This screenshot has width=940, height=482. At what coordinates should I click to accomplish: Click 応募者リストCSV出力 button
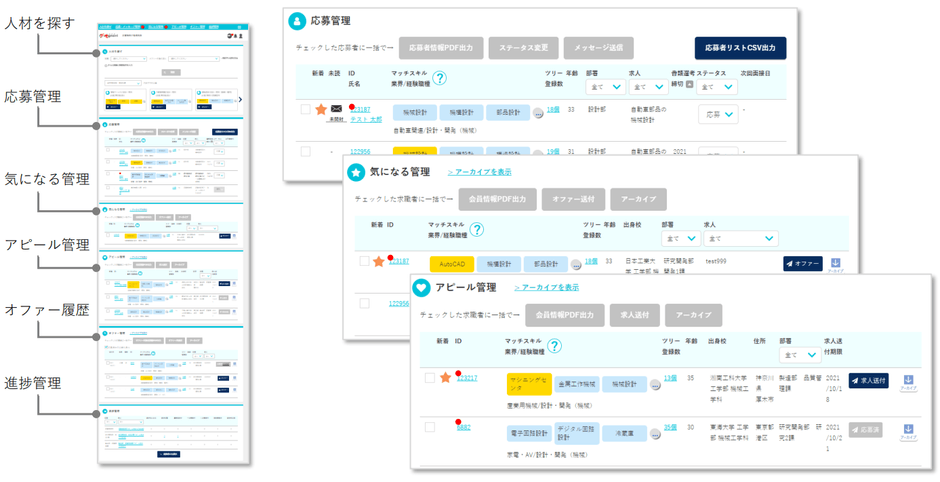click(x=740, y=47)
